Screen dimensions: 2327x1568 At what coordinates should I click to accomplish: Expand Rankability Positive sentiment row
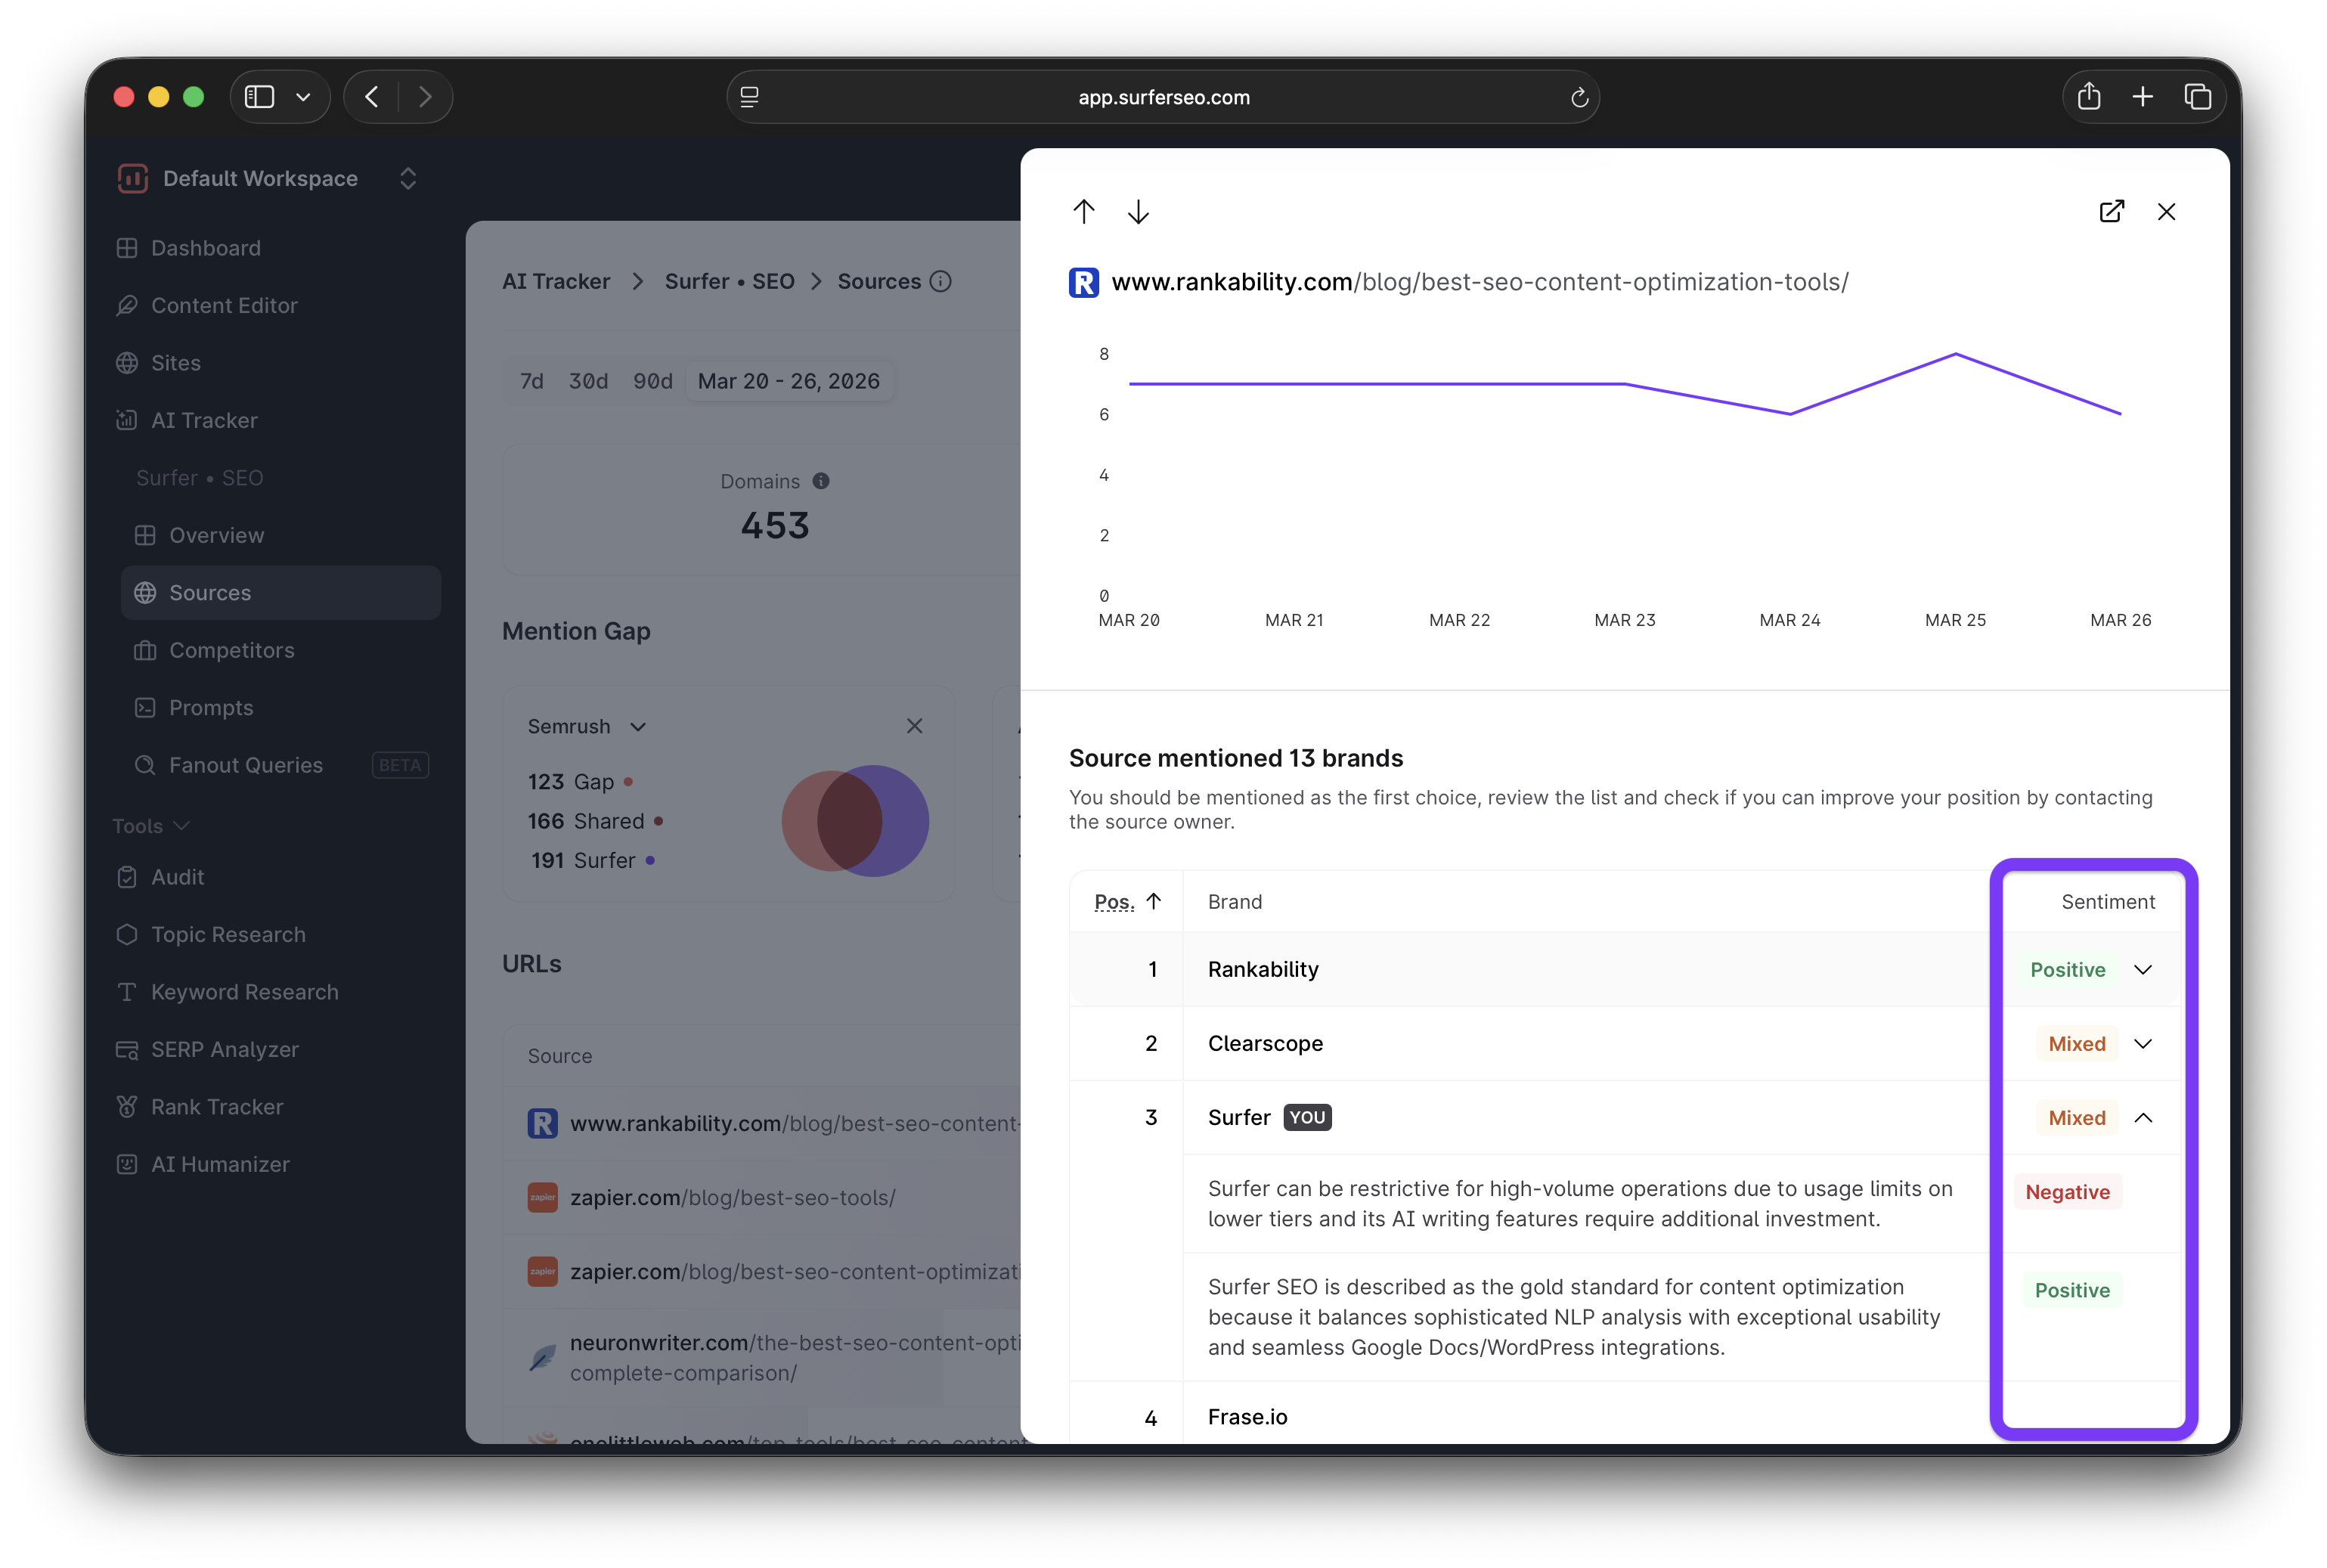pyautogui.click(x=2143, y=969)
